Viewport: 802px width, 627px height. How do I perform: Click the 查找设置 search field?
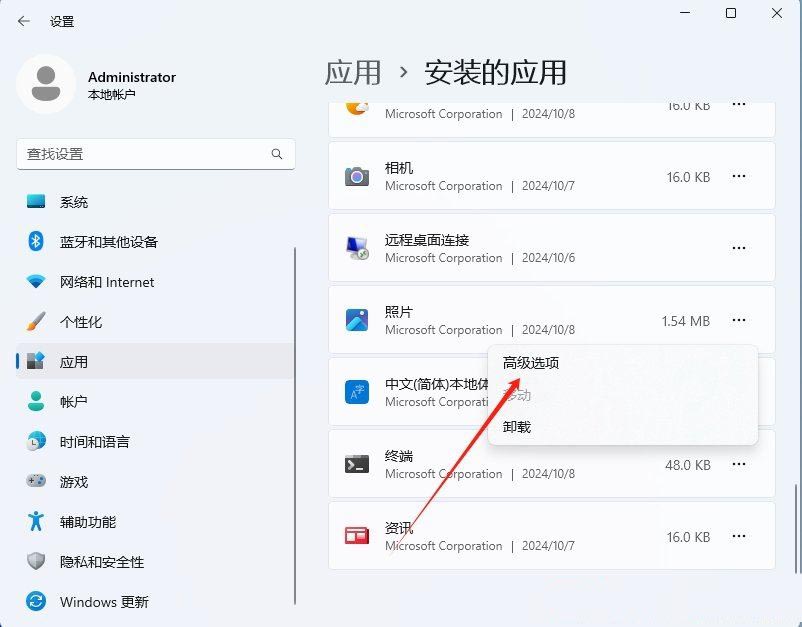point(155,154)
